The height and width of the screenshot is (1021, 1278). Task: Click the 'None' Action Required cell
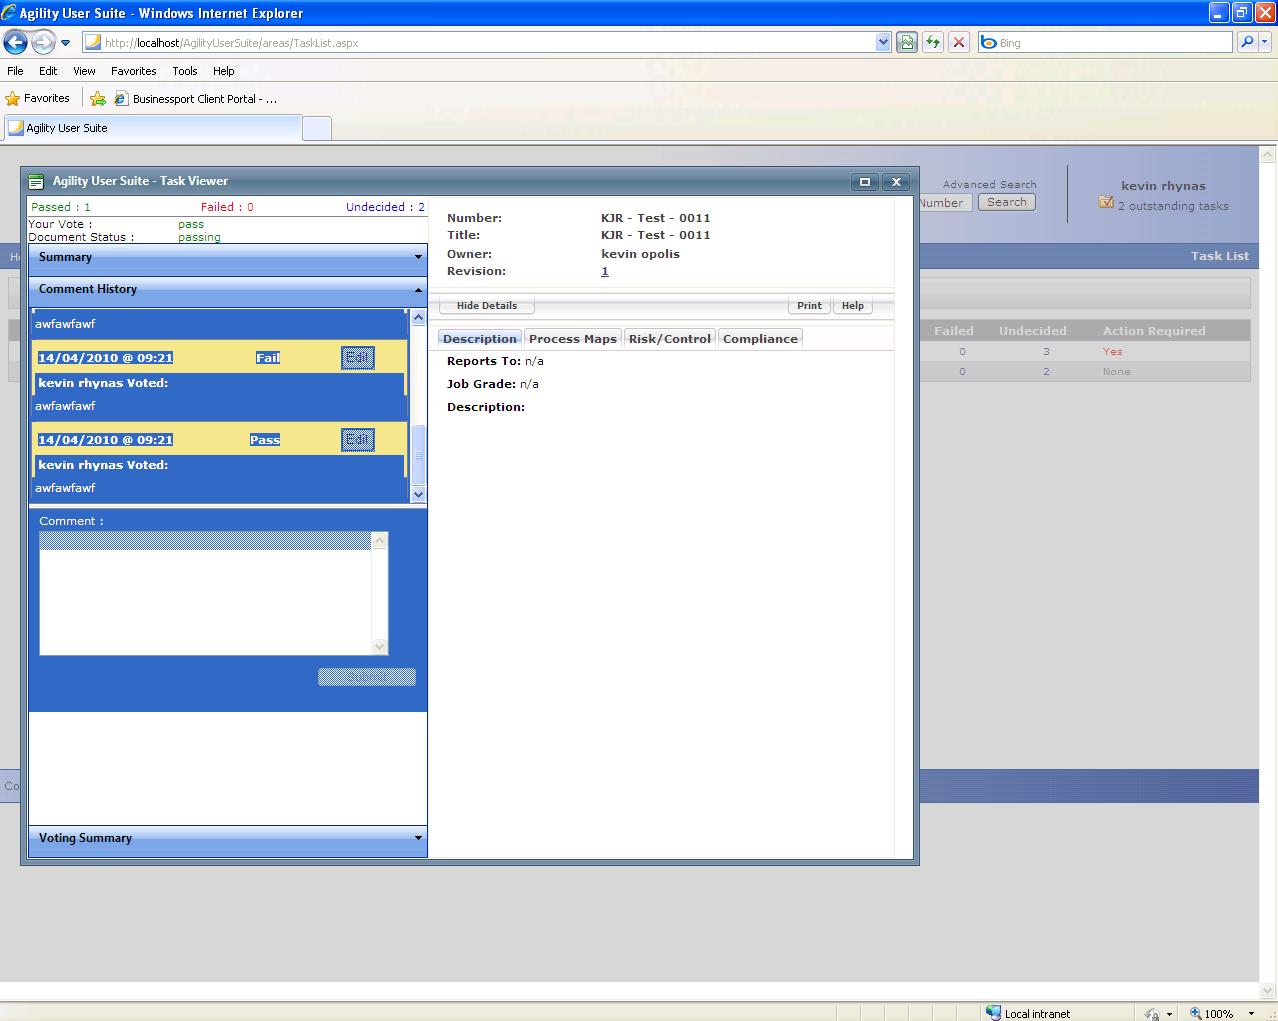pyautogui.click(x=1116, y=372)
